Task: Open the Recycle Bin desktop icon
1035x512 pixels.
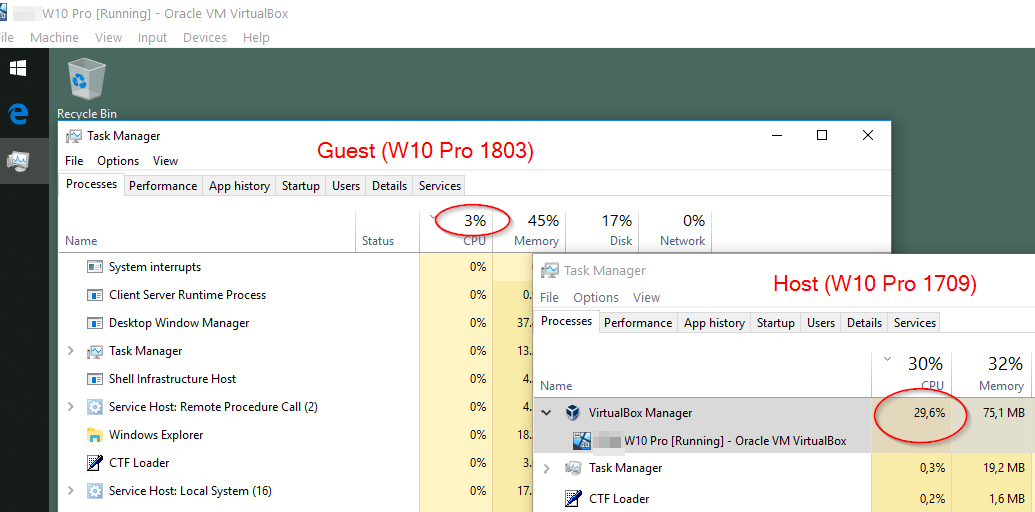Action: coord(86,88)
